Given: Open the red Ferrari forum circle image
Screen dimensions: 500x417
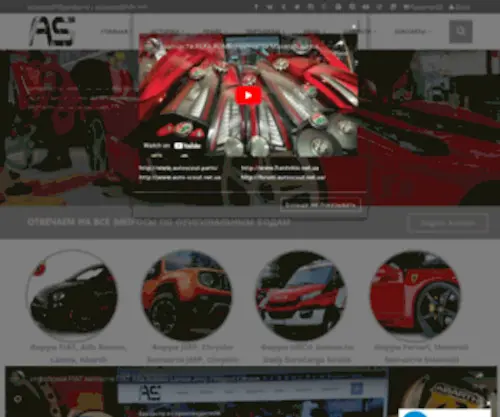Looking at the screenshot, I should [x=416, y=295].
